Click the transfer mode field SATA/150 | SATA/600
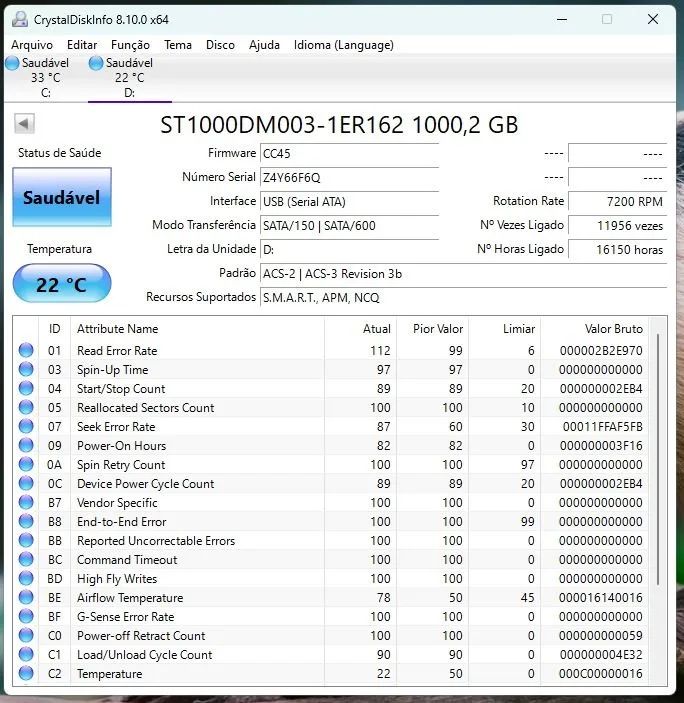 coord(349,226)
